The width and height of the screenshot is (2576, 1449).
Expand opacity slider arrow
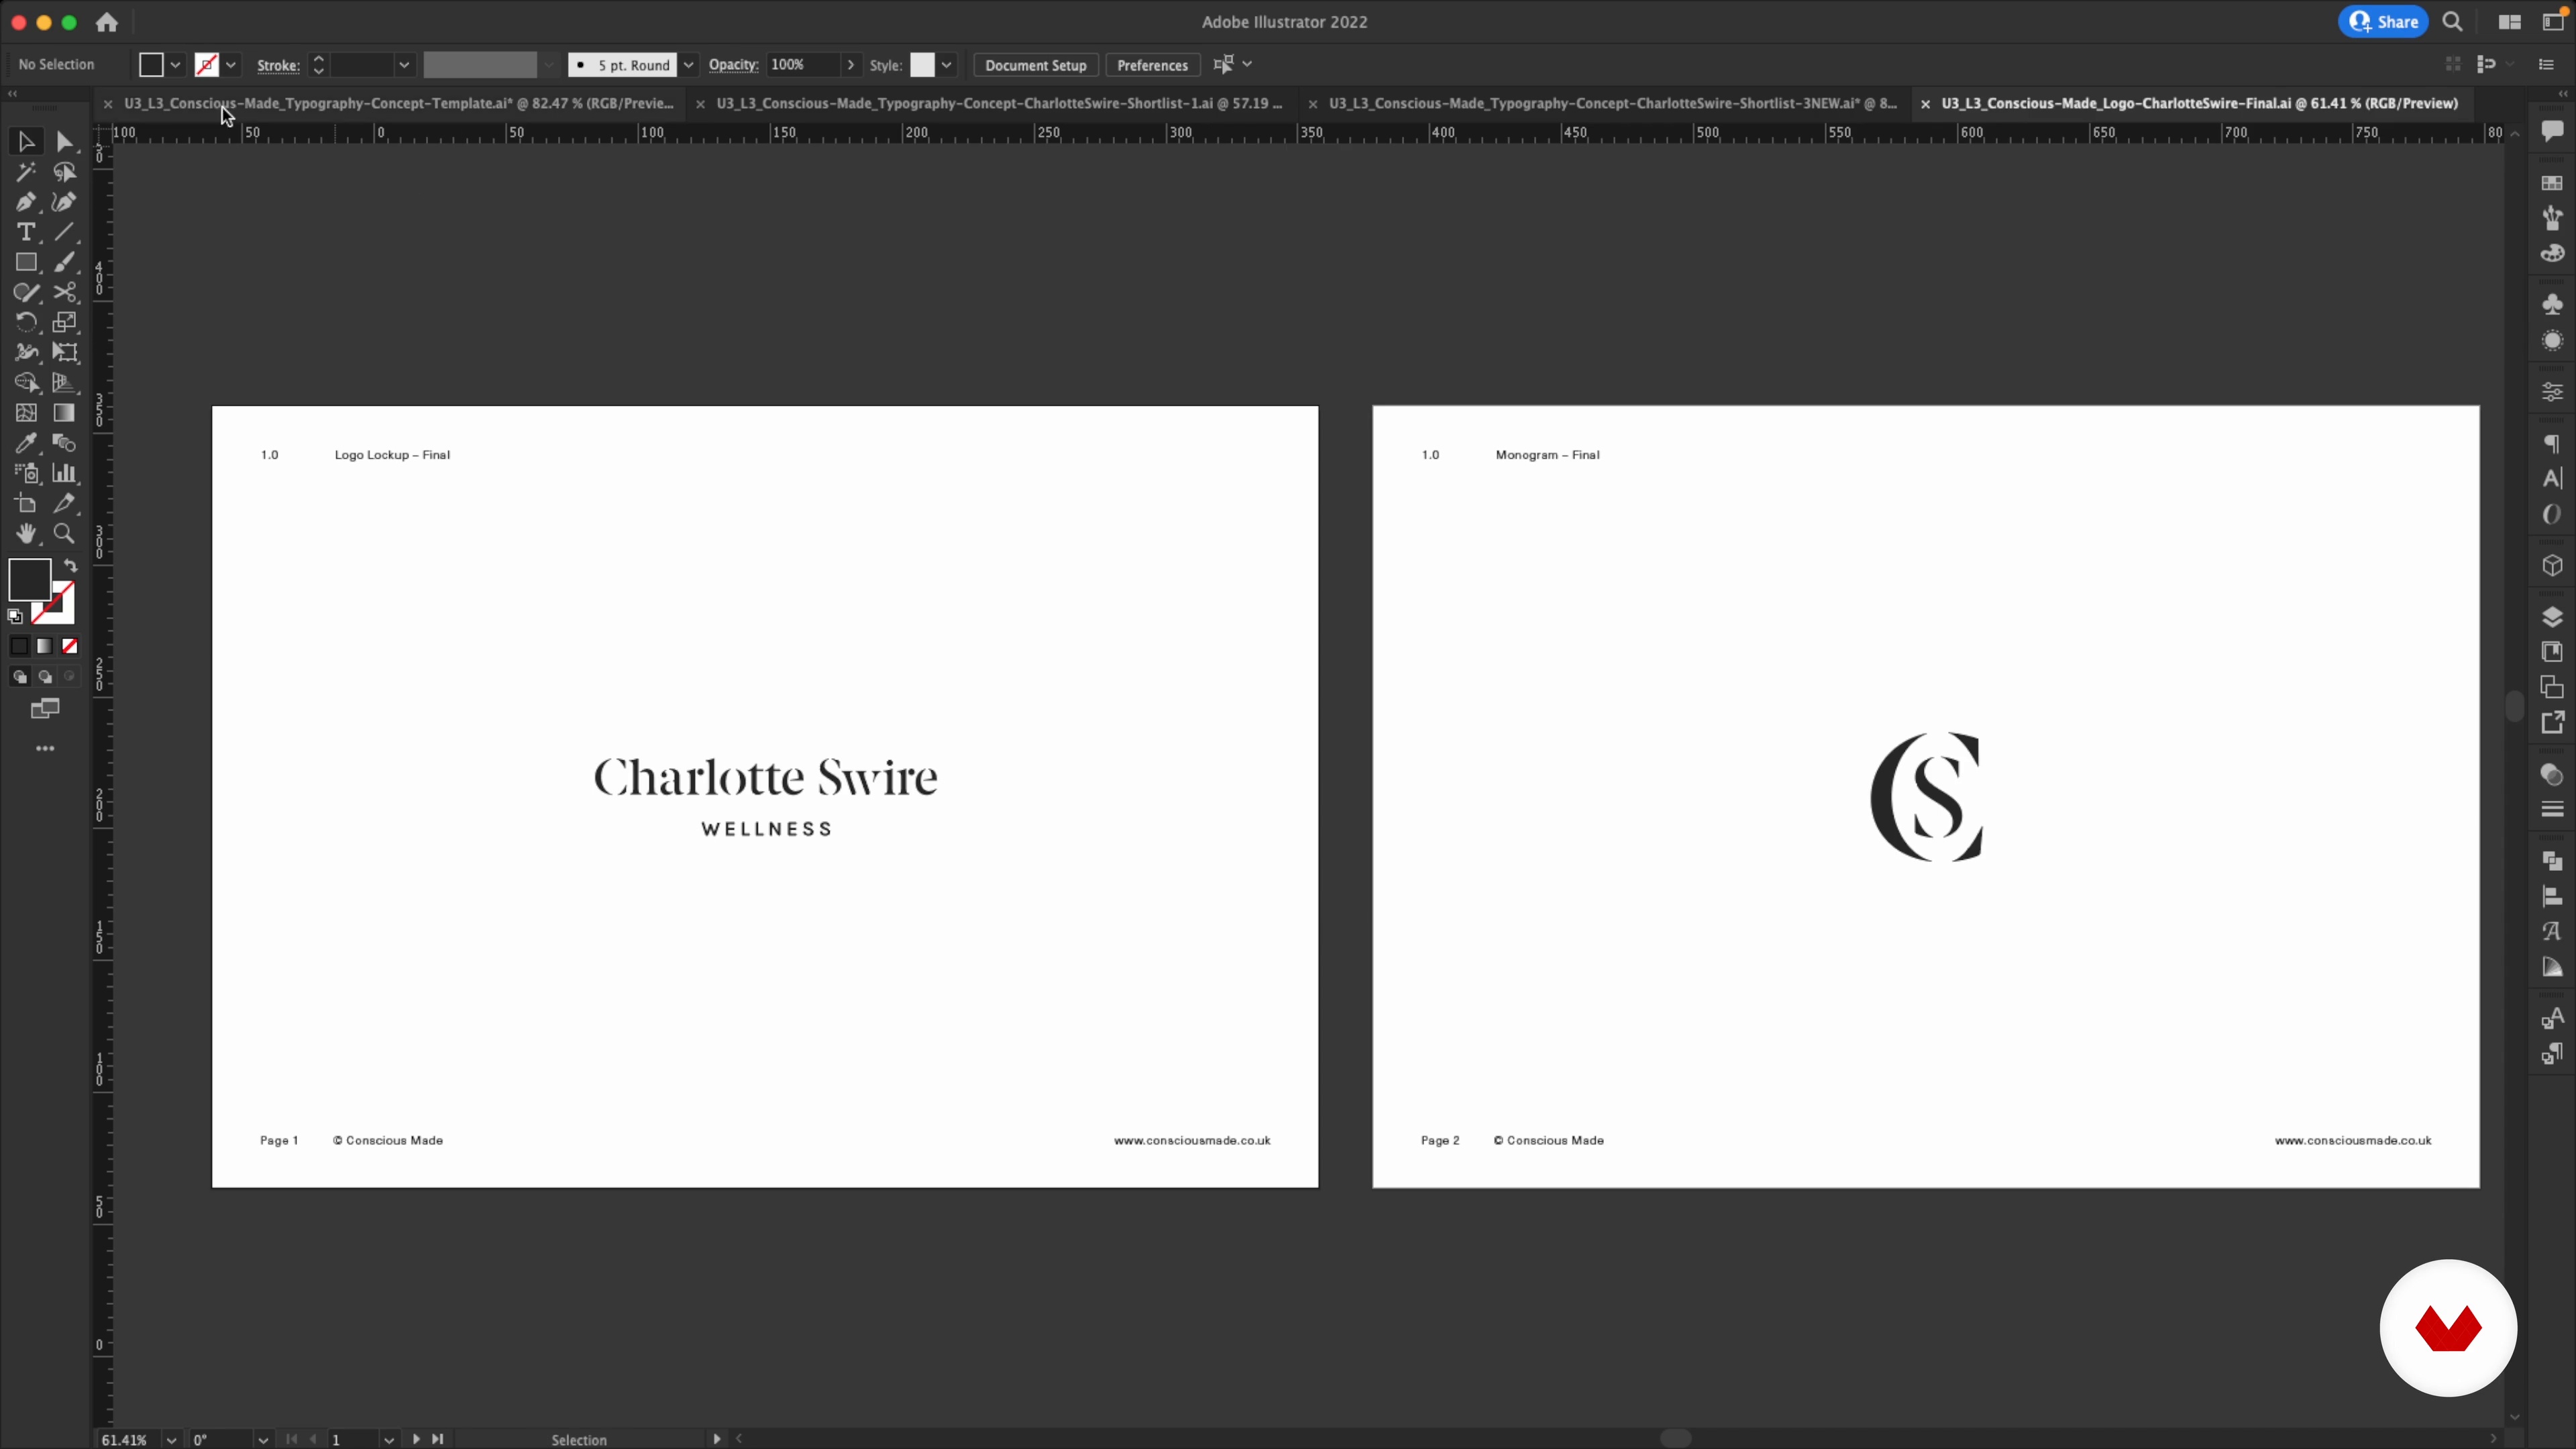coord(851,65)
